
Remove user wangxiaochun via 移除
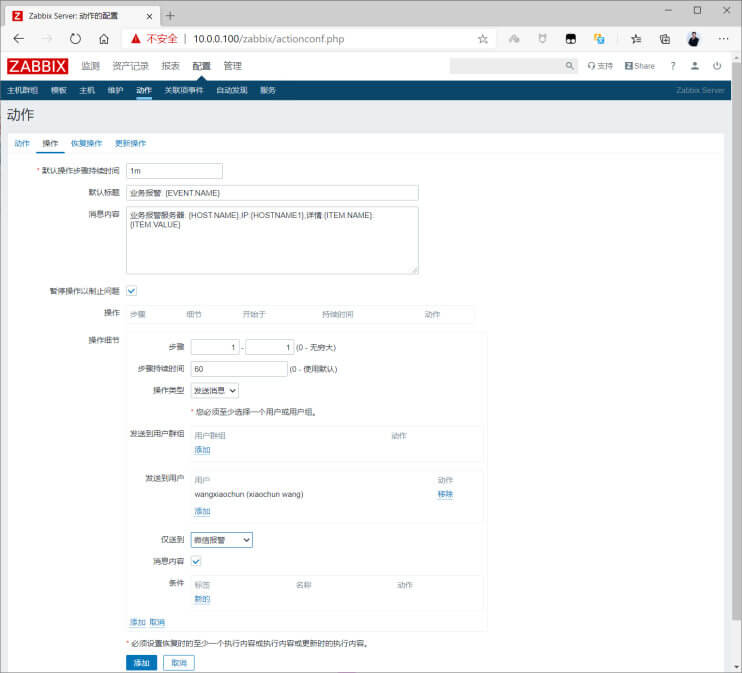[445, 494]
